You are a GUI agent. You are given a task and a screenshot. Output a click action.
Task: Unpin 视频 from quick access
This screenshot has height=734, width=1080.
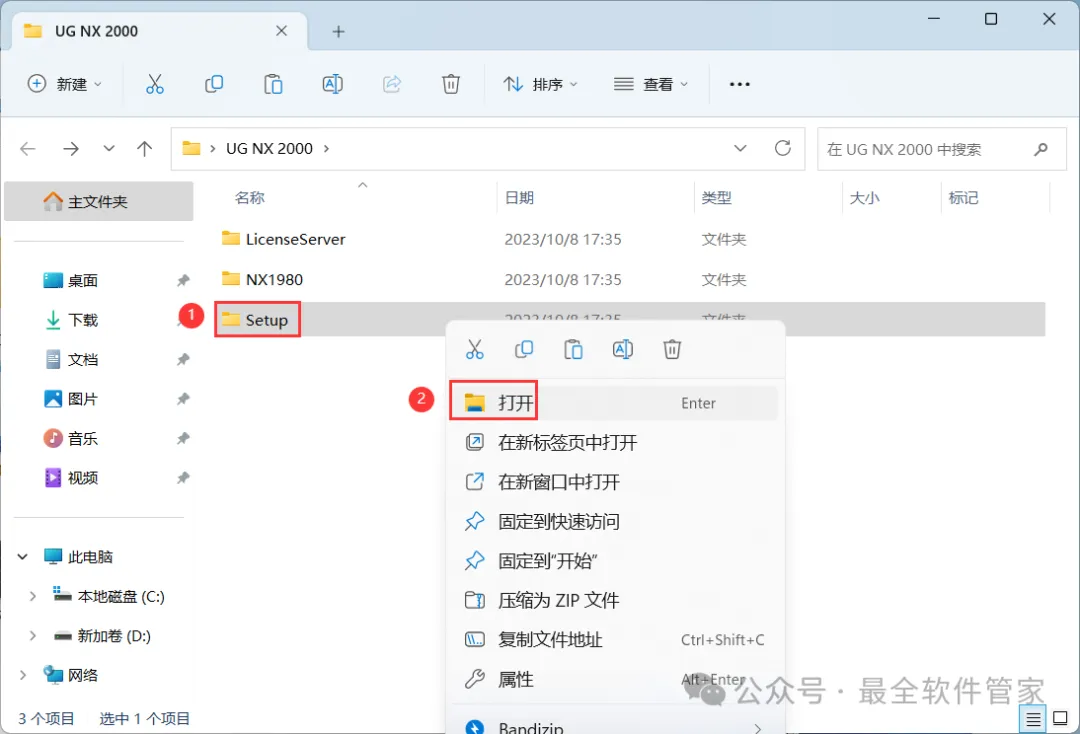[183, 477]
